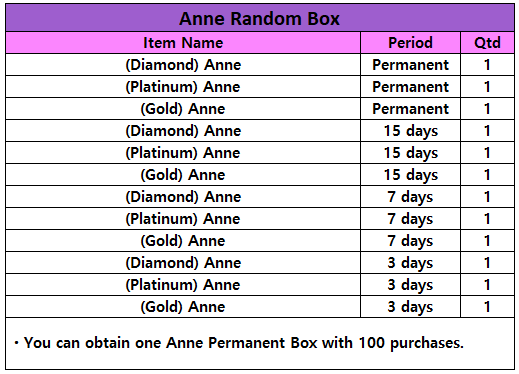Select the Period column header
Image resolution: width=519 pixels, height=374 pixels.
[410, 43]
